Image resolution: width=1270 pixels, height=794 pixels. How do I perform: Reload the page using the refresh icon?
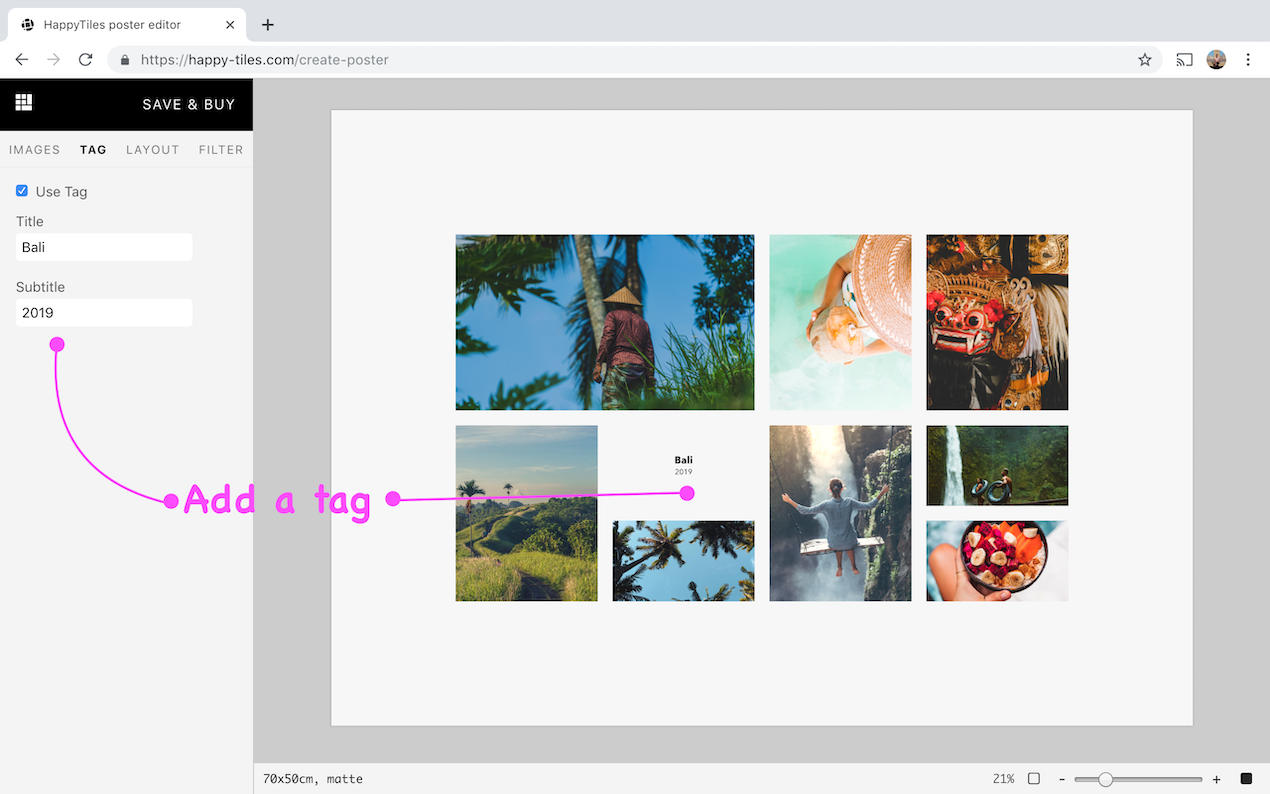point(85,60)
